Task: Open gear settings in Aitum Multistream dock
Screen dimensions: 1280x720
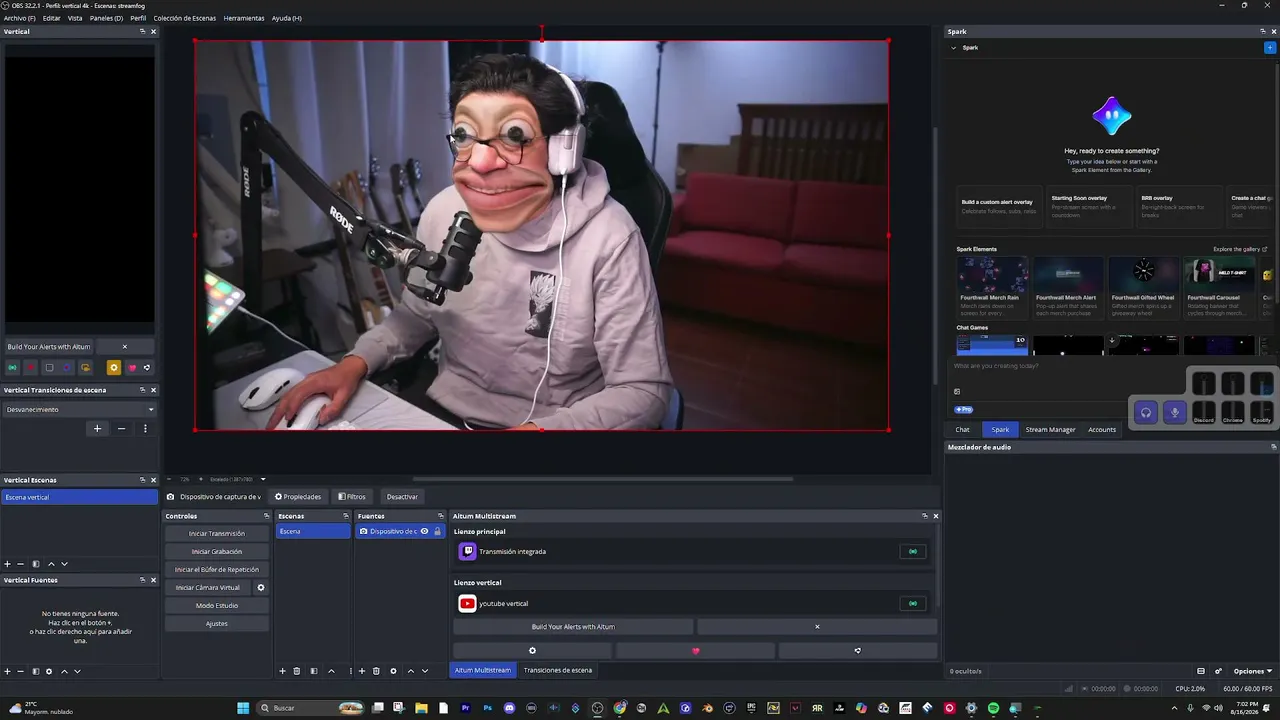Action: click(532, 651)
